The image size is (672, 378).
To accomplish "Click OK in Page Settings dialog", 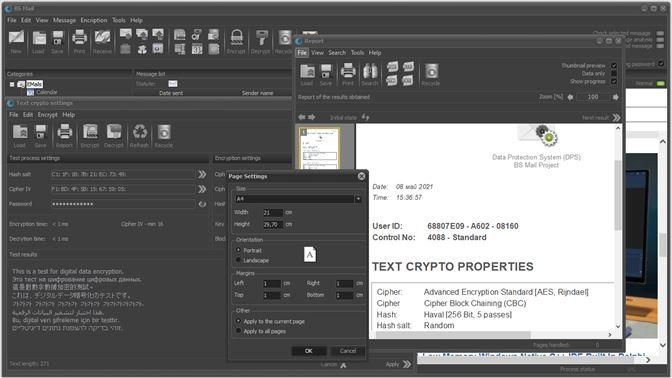I will coord(309,351).
